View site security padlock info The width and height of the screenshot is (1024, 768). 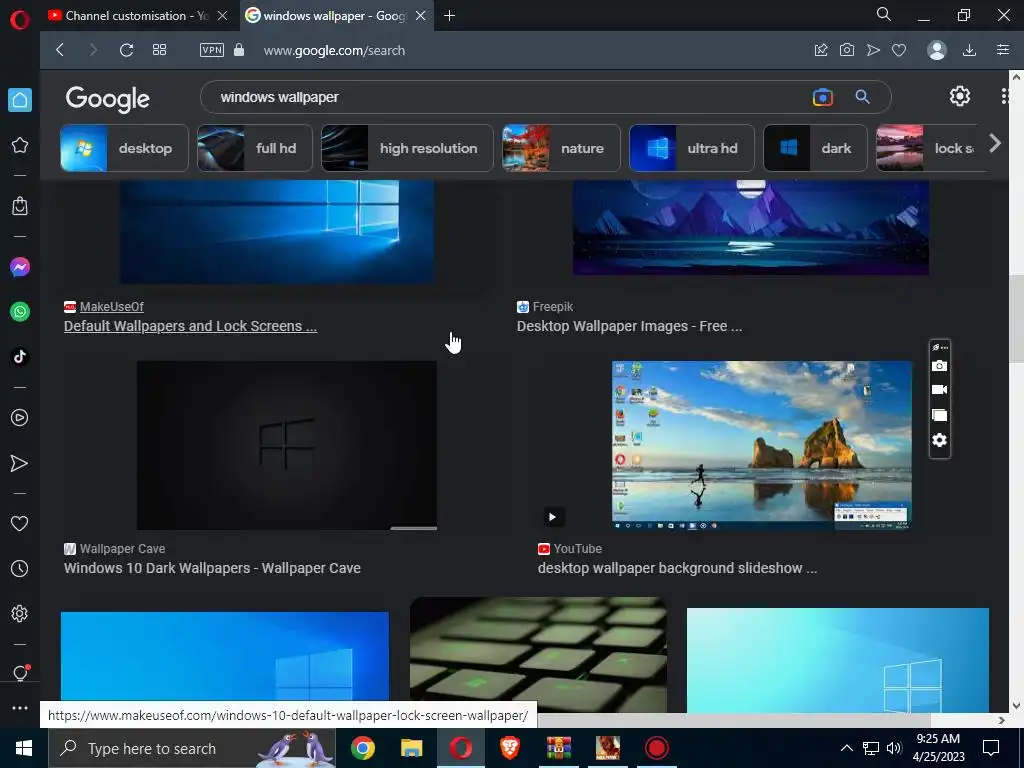[239, 50]
